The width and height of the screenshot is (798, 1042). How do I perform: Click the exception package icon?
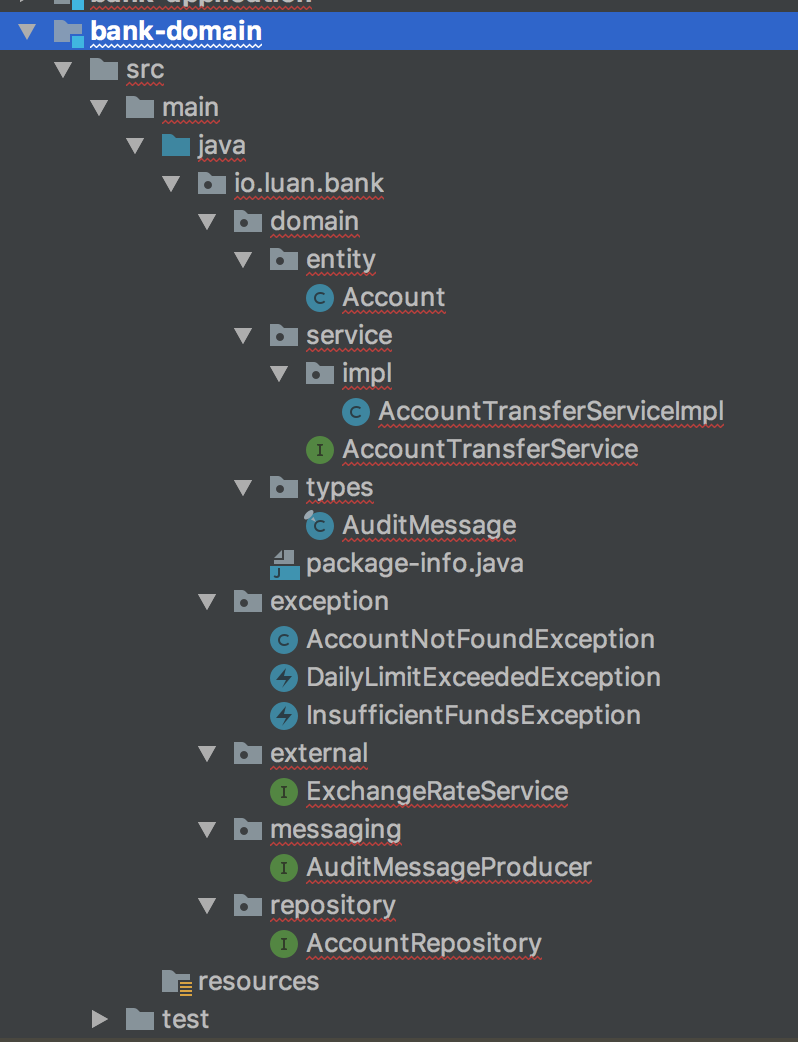point(247,601)
